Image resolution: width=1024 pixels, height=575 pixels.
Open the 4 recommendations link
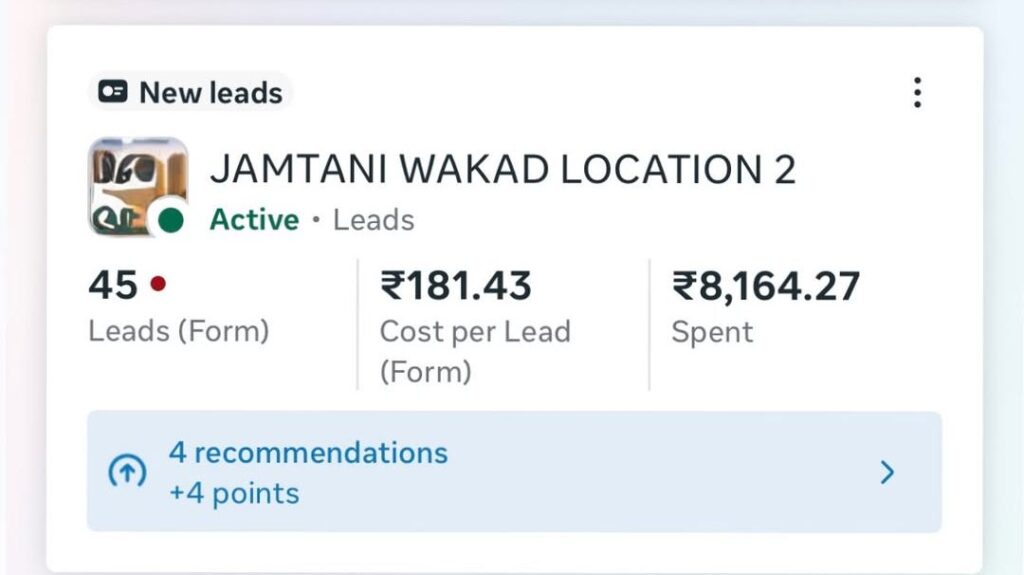pyautogui.click(x=308, y=452)
